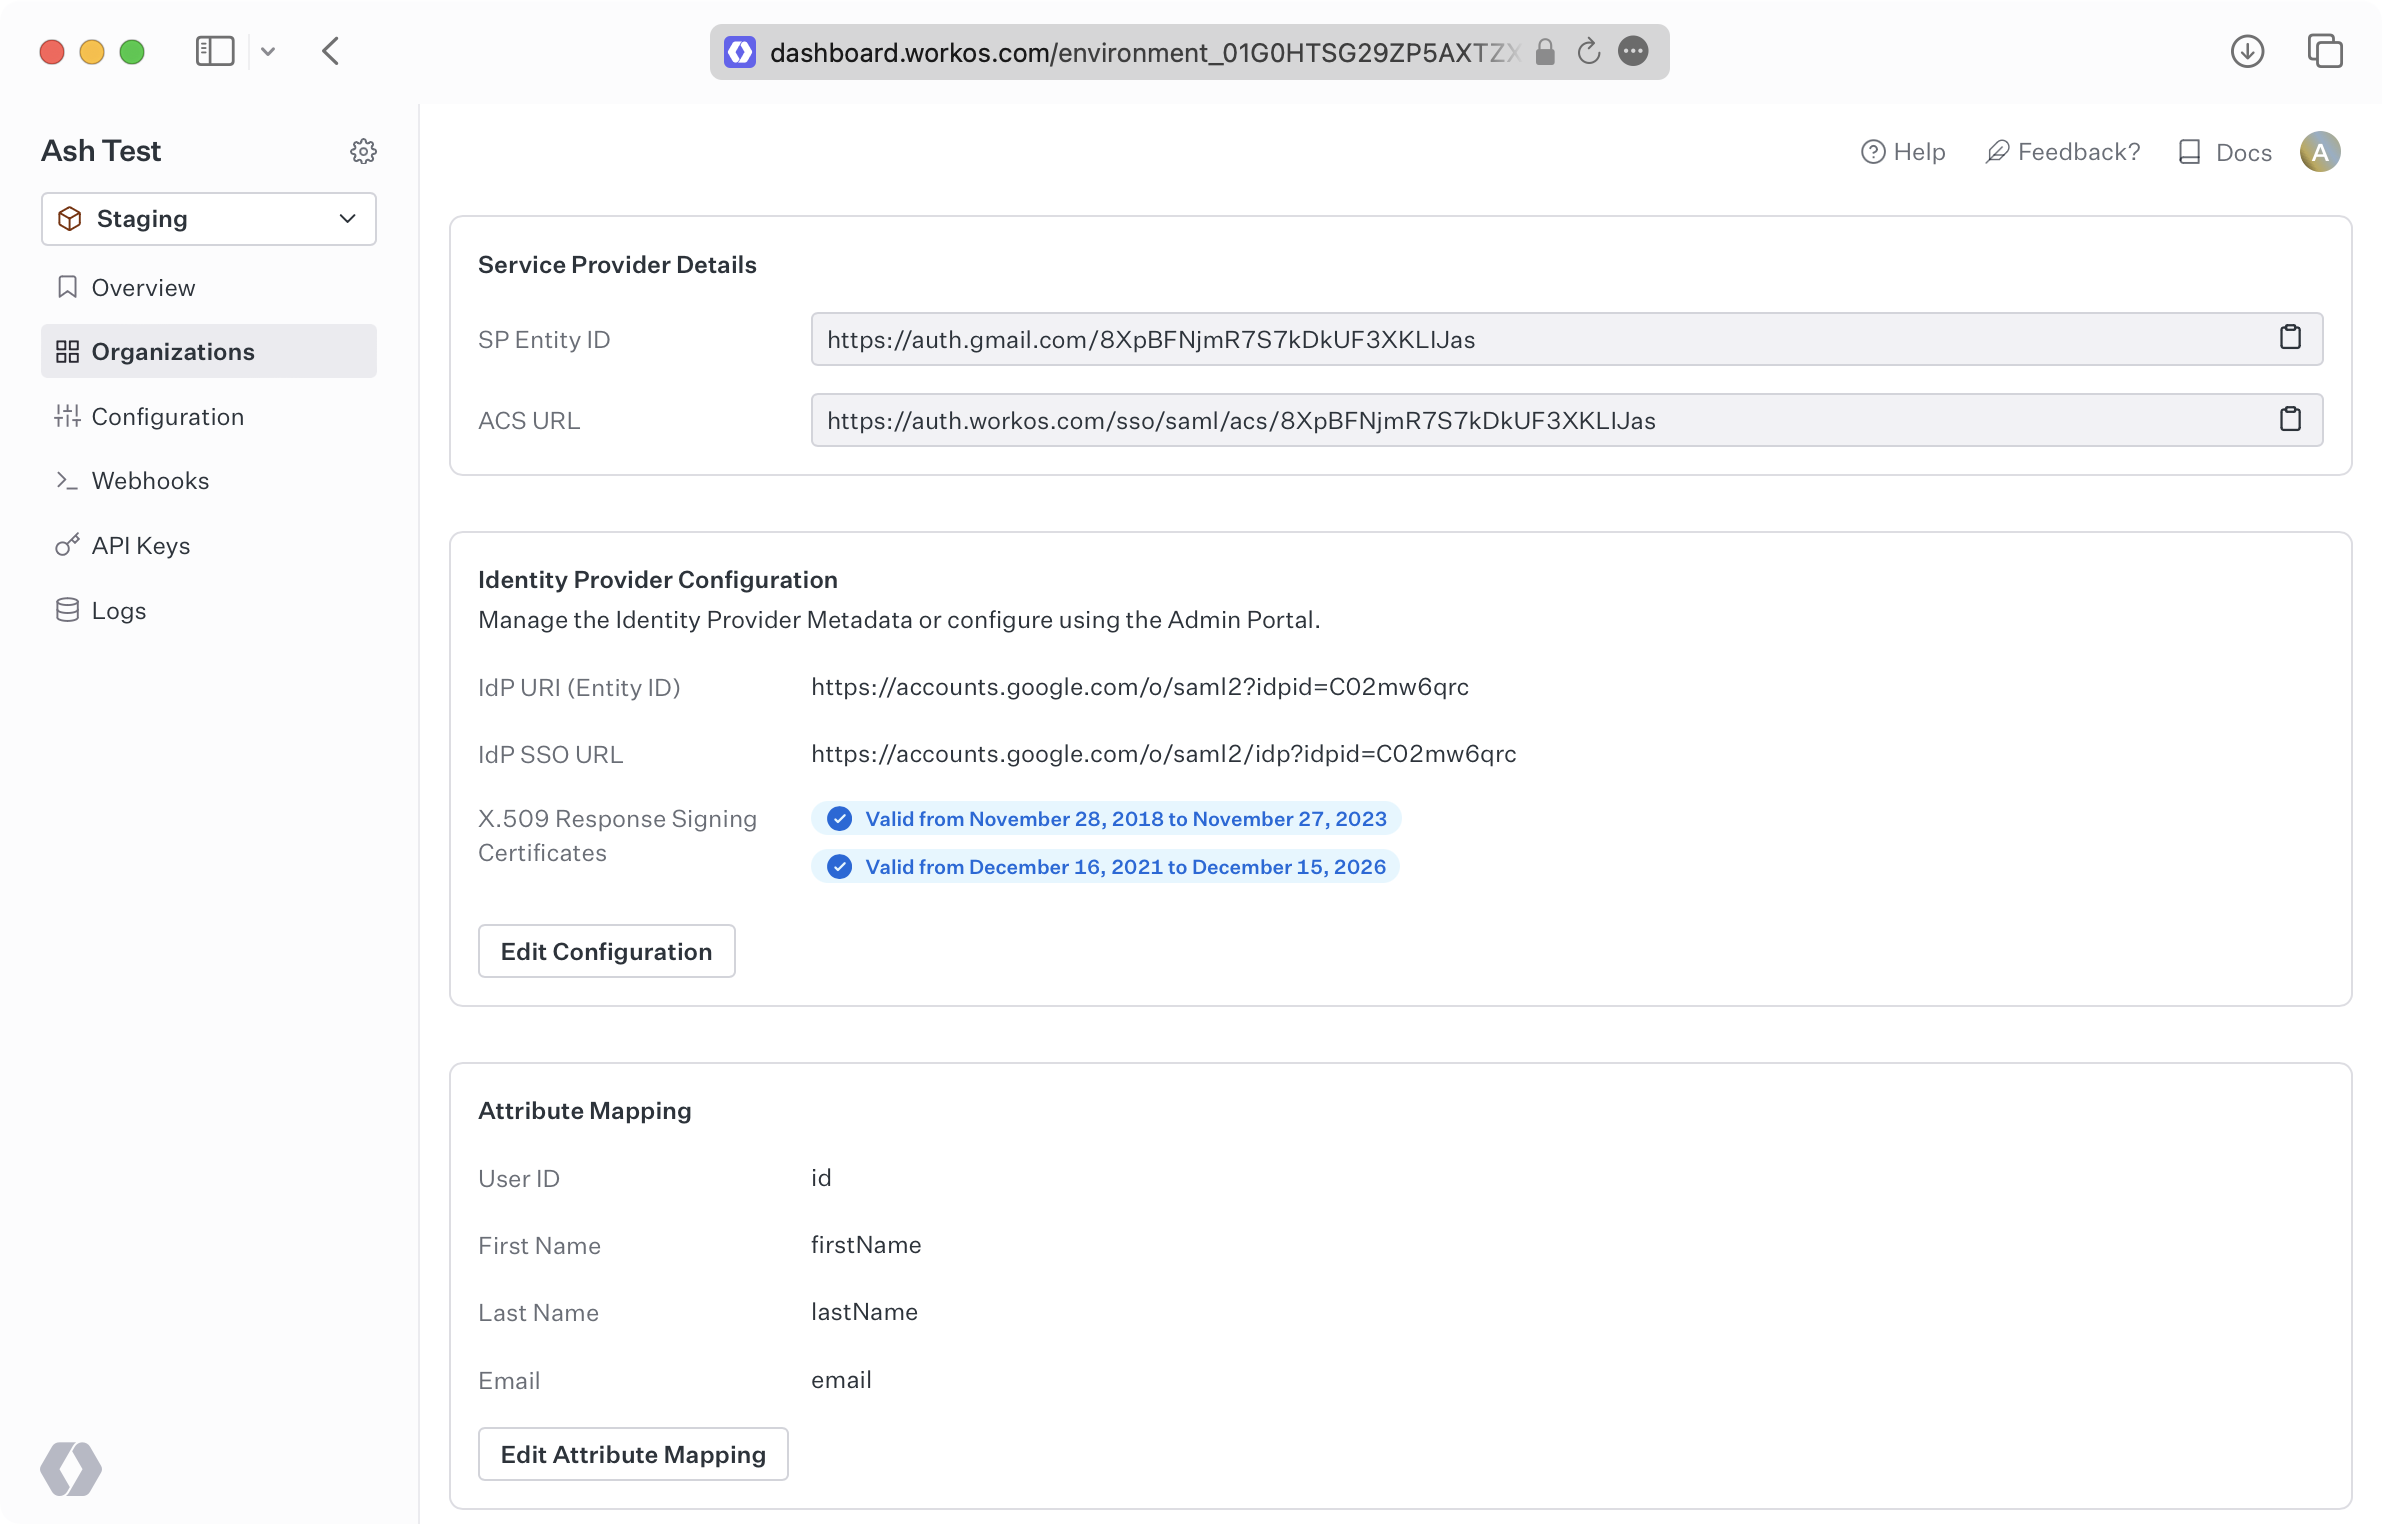
Task: Click the Edit Attribute Mapping button
Action: (x=633, y=1454)
